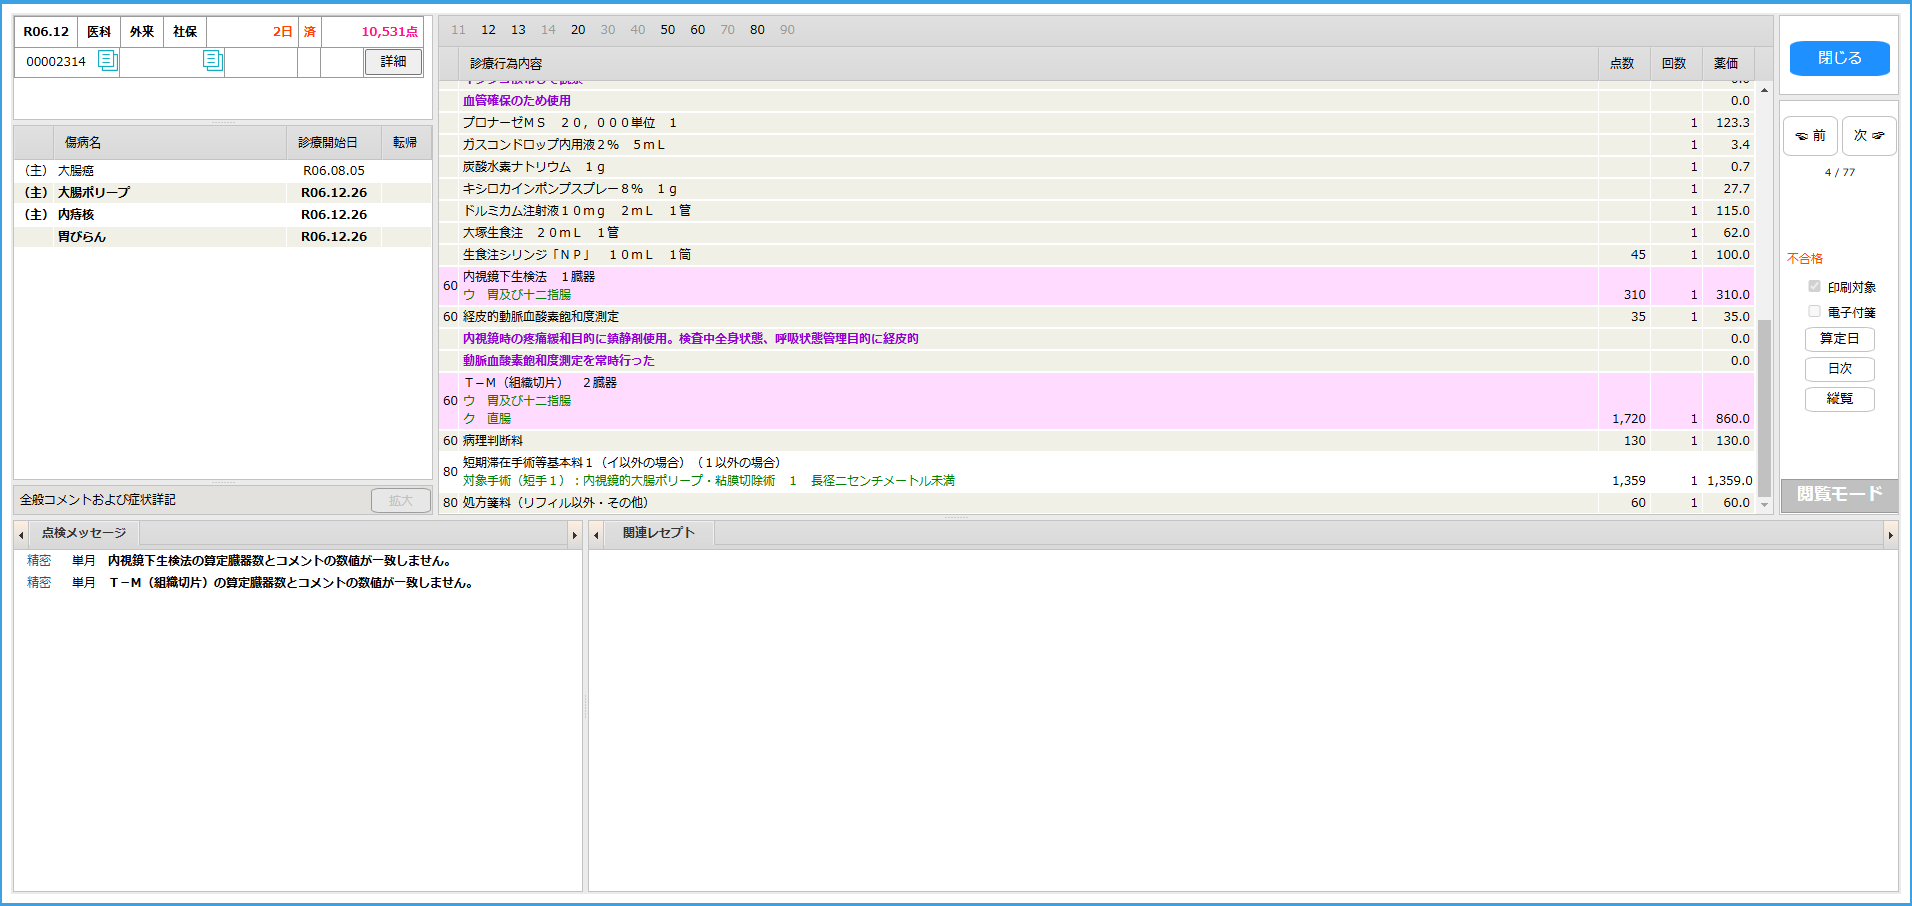This screenshot has height=906, width=1912.
Task: Click 点数 column header
Action: pyautogui.click(x=1622, y=63)
